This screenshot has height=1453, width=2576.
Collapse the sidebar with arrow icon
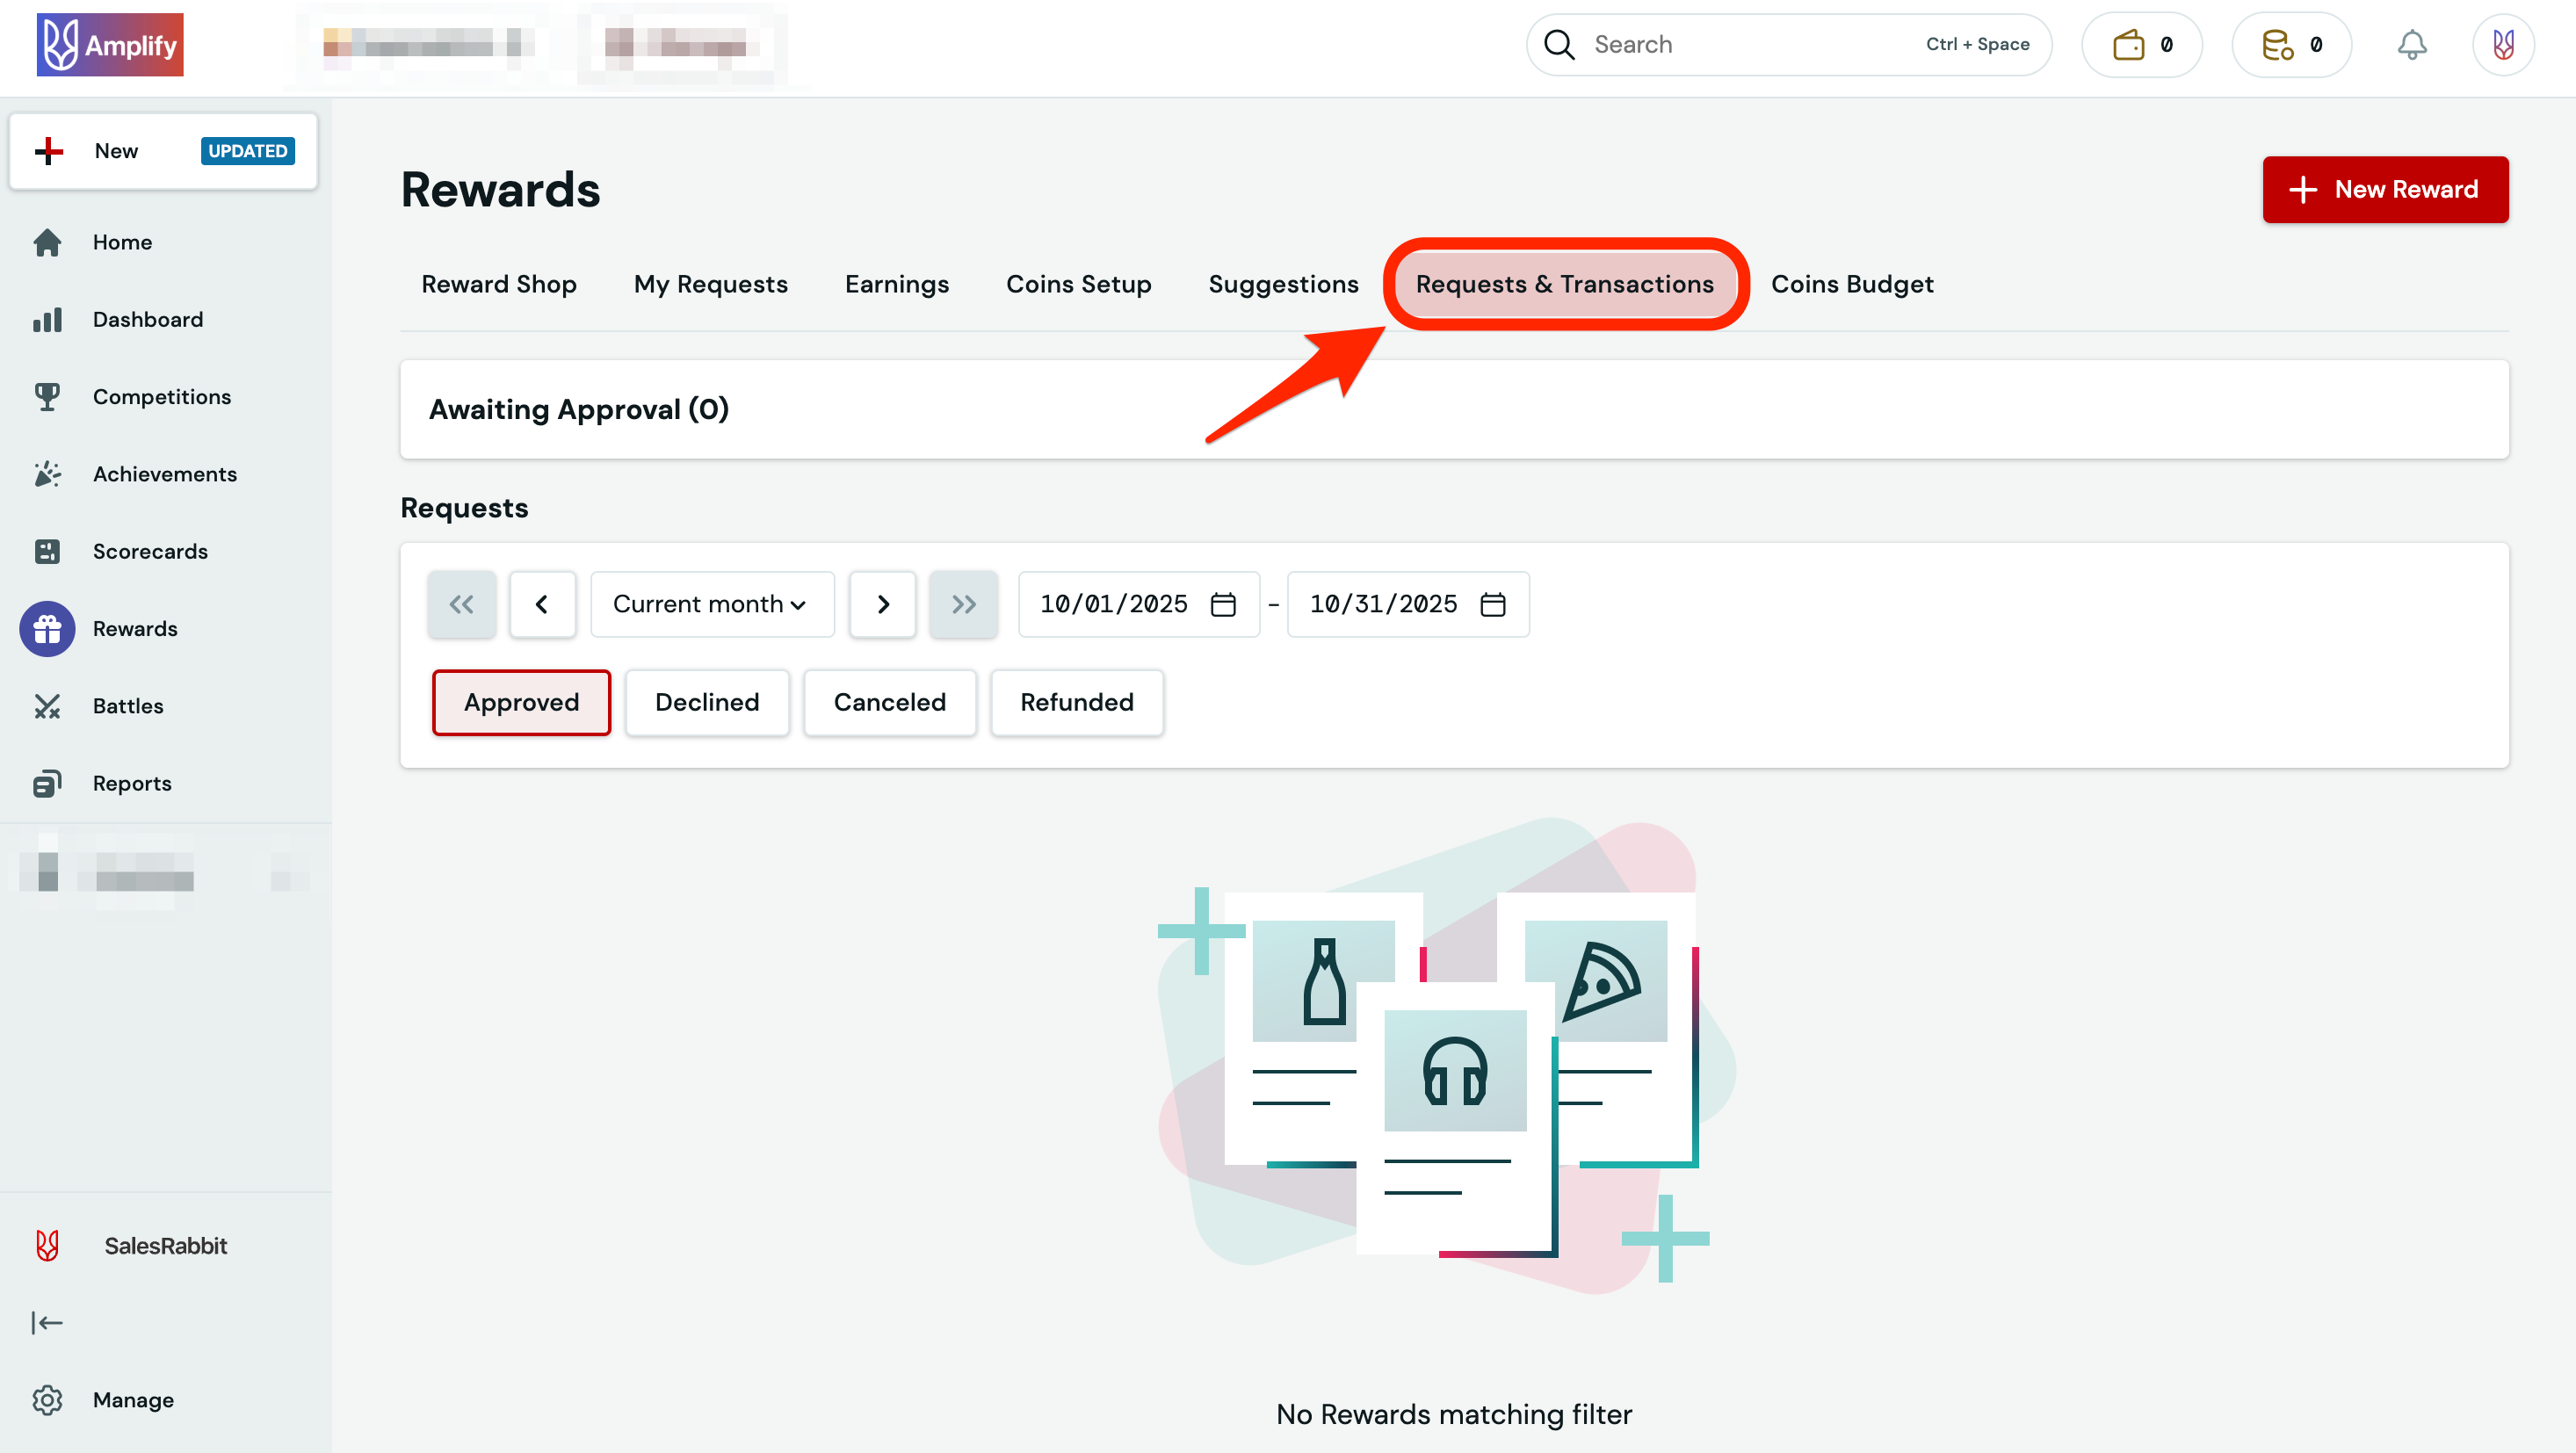[47, 1322]
